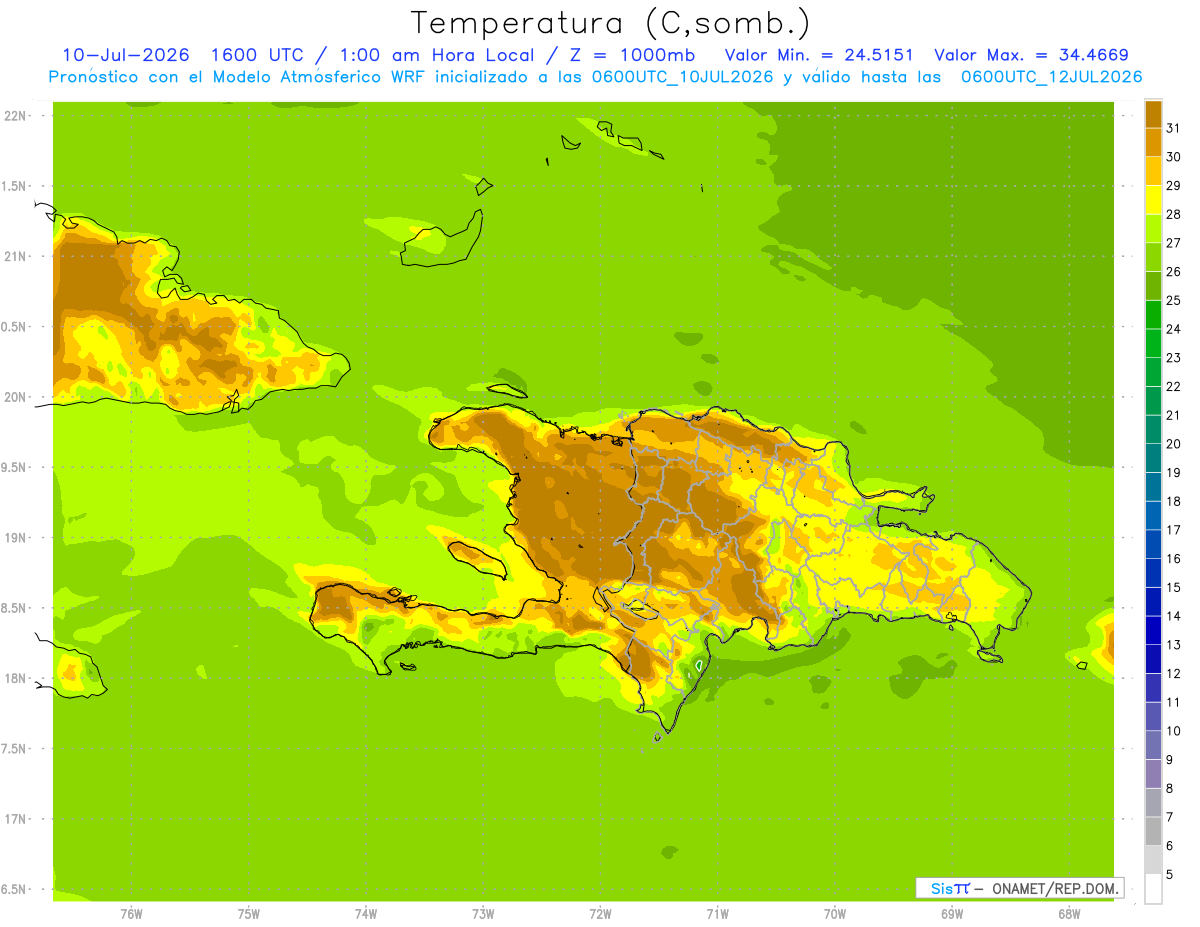
Task: Click the '0600UTC_12JUL2026' valid-until time
Action: [1051, 77]
